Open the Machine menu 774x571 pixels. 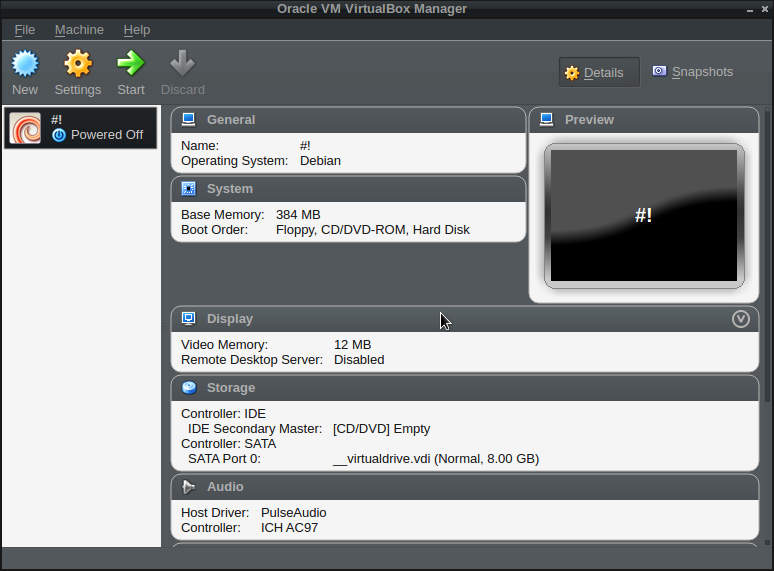tap(79, 30)
